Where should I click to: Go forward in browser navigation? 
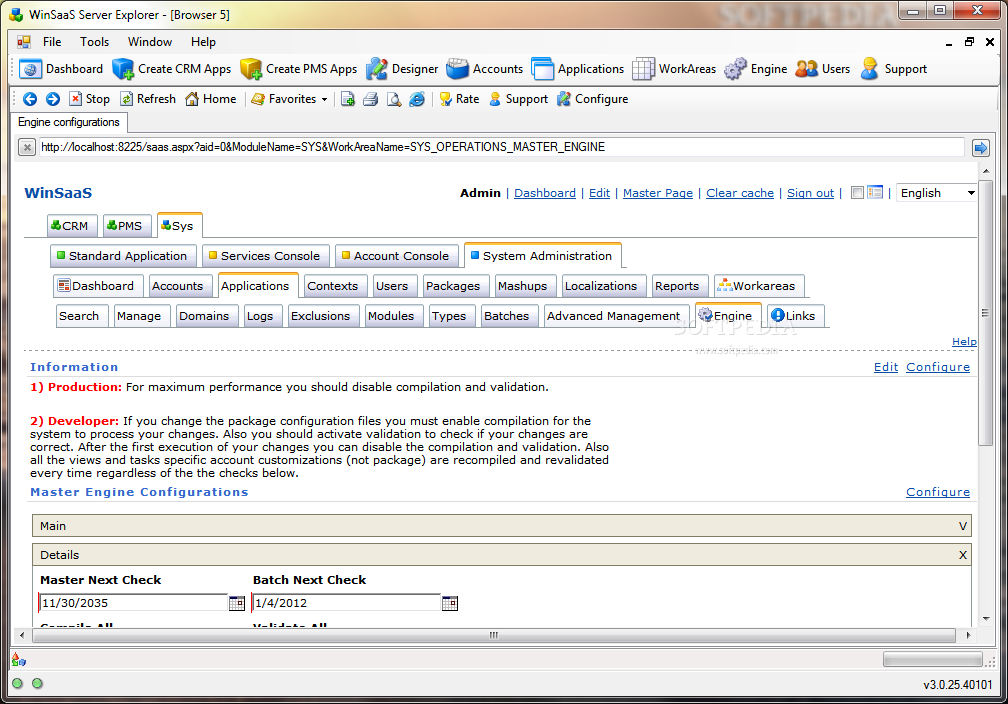click(x=53, y=99)
